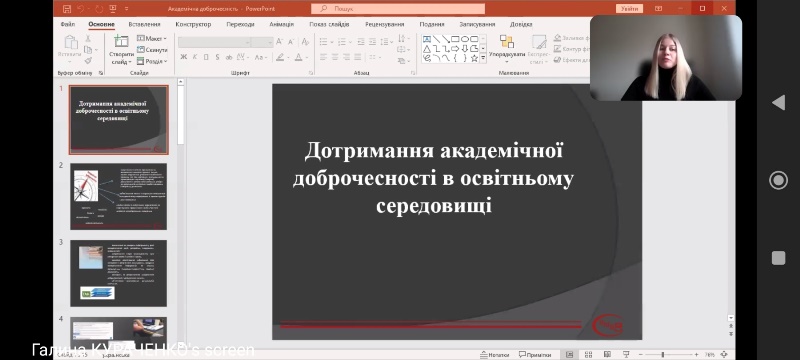800x360 pixels.
Task: Open Нотатки notes pane button
Action: tap(494, 354)
